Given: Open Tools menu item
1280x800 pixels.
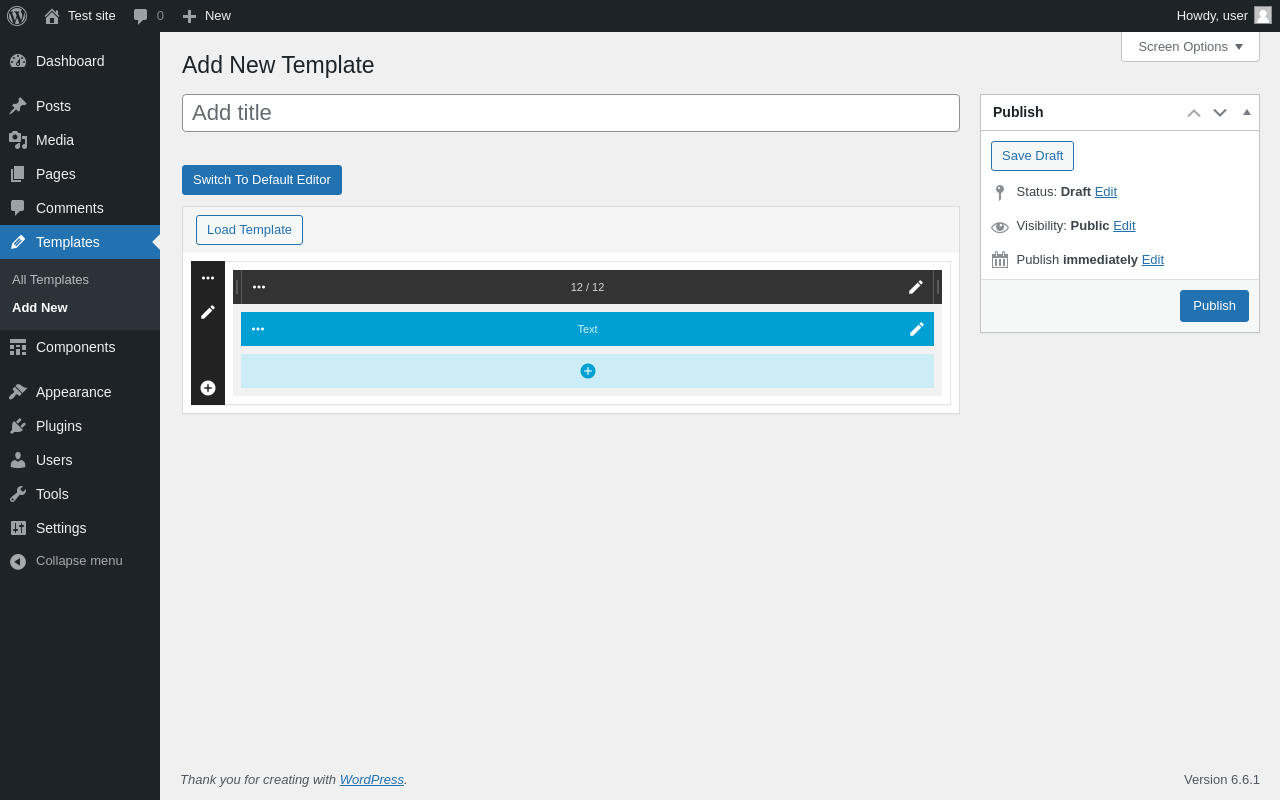Looking at the screenshot, I should pos(80,494).
